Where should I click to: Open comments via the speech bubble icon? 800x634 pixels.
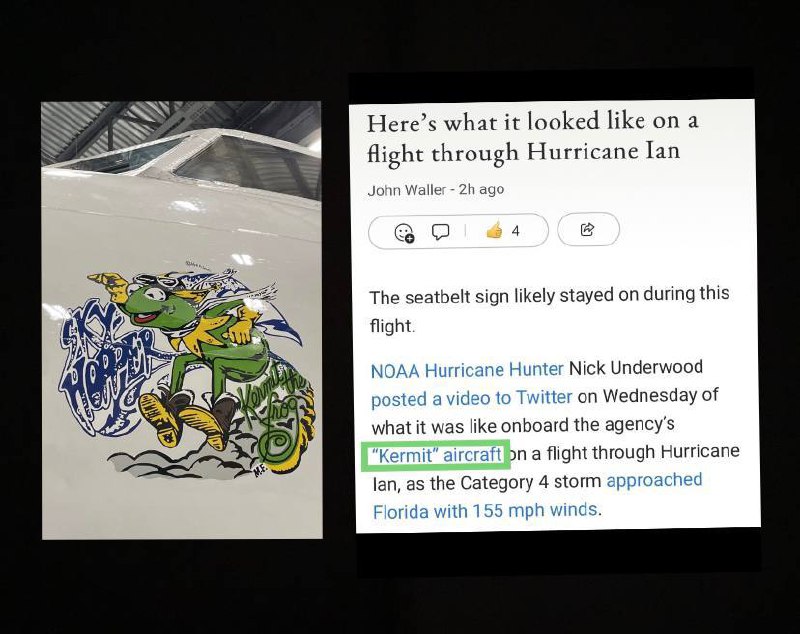click(x=440, y=232)
